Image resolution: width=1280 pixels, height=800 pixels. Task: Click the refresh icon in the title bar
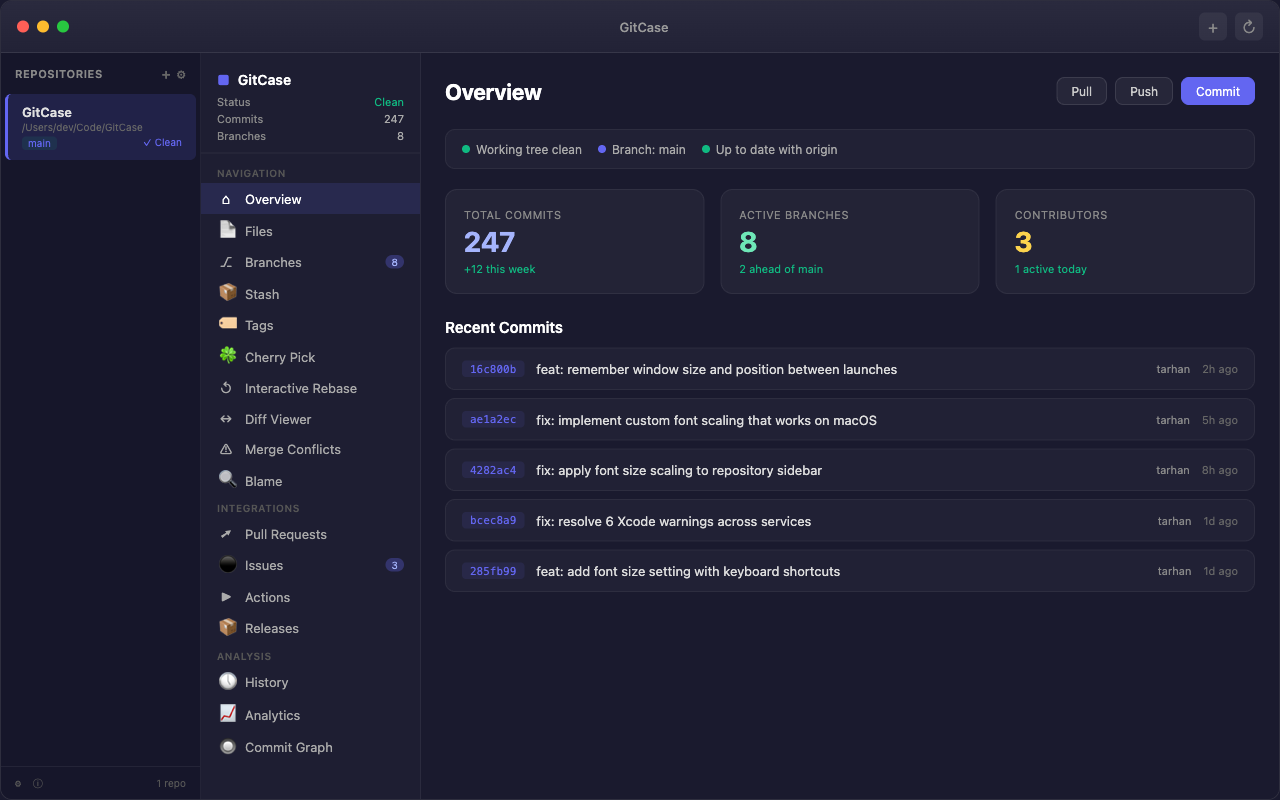point(1248,26)
